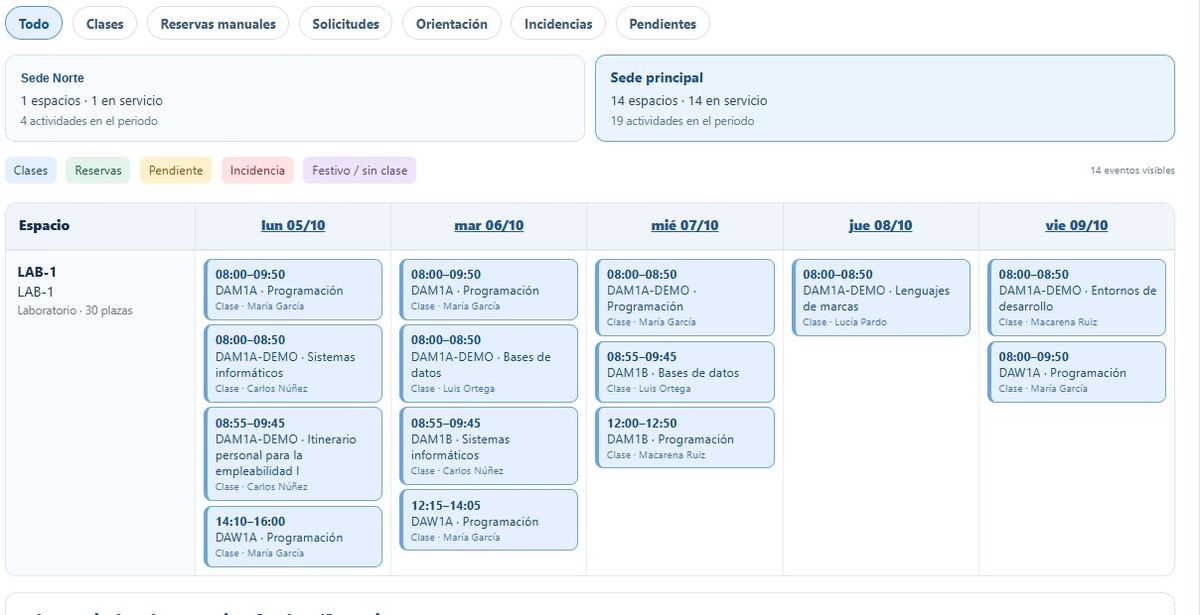Open Thursday DAM1A-DEMO Lenguajes de marcas event
The image size is (1200, 615).
point(881,298)
